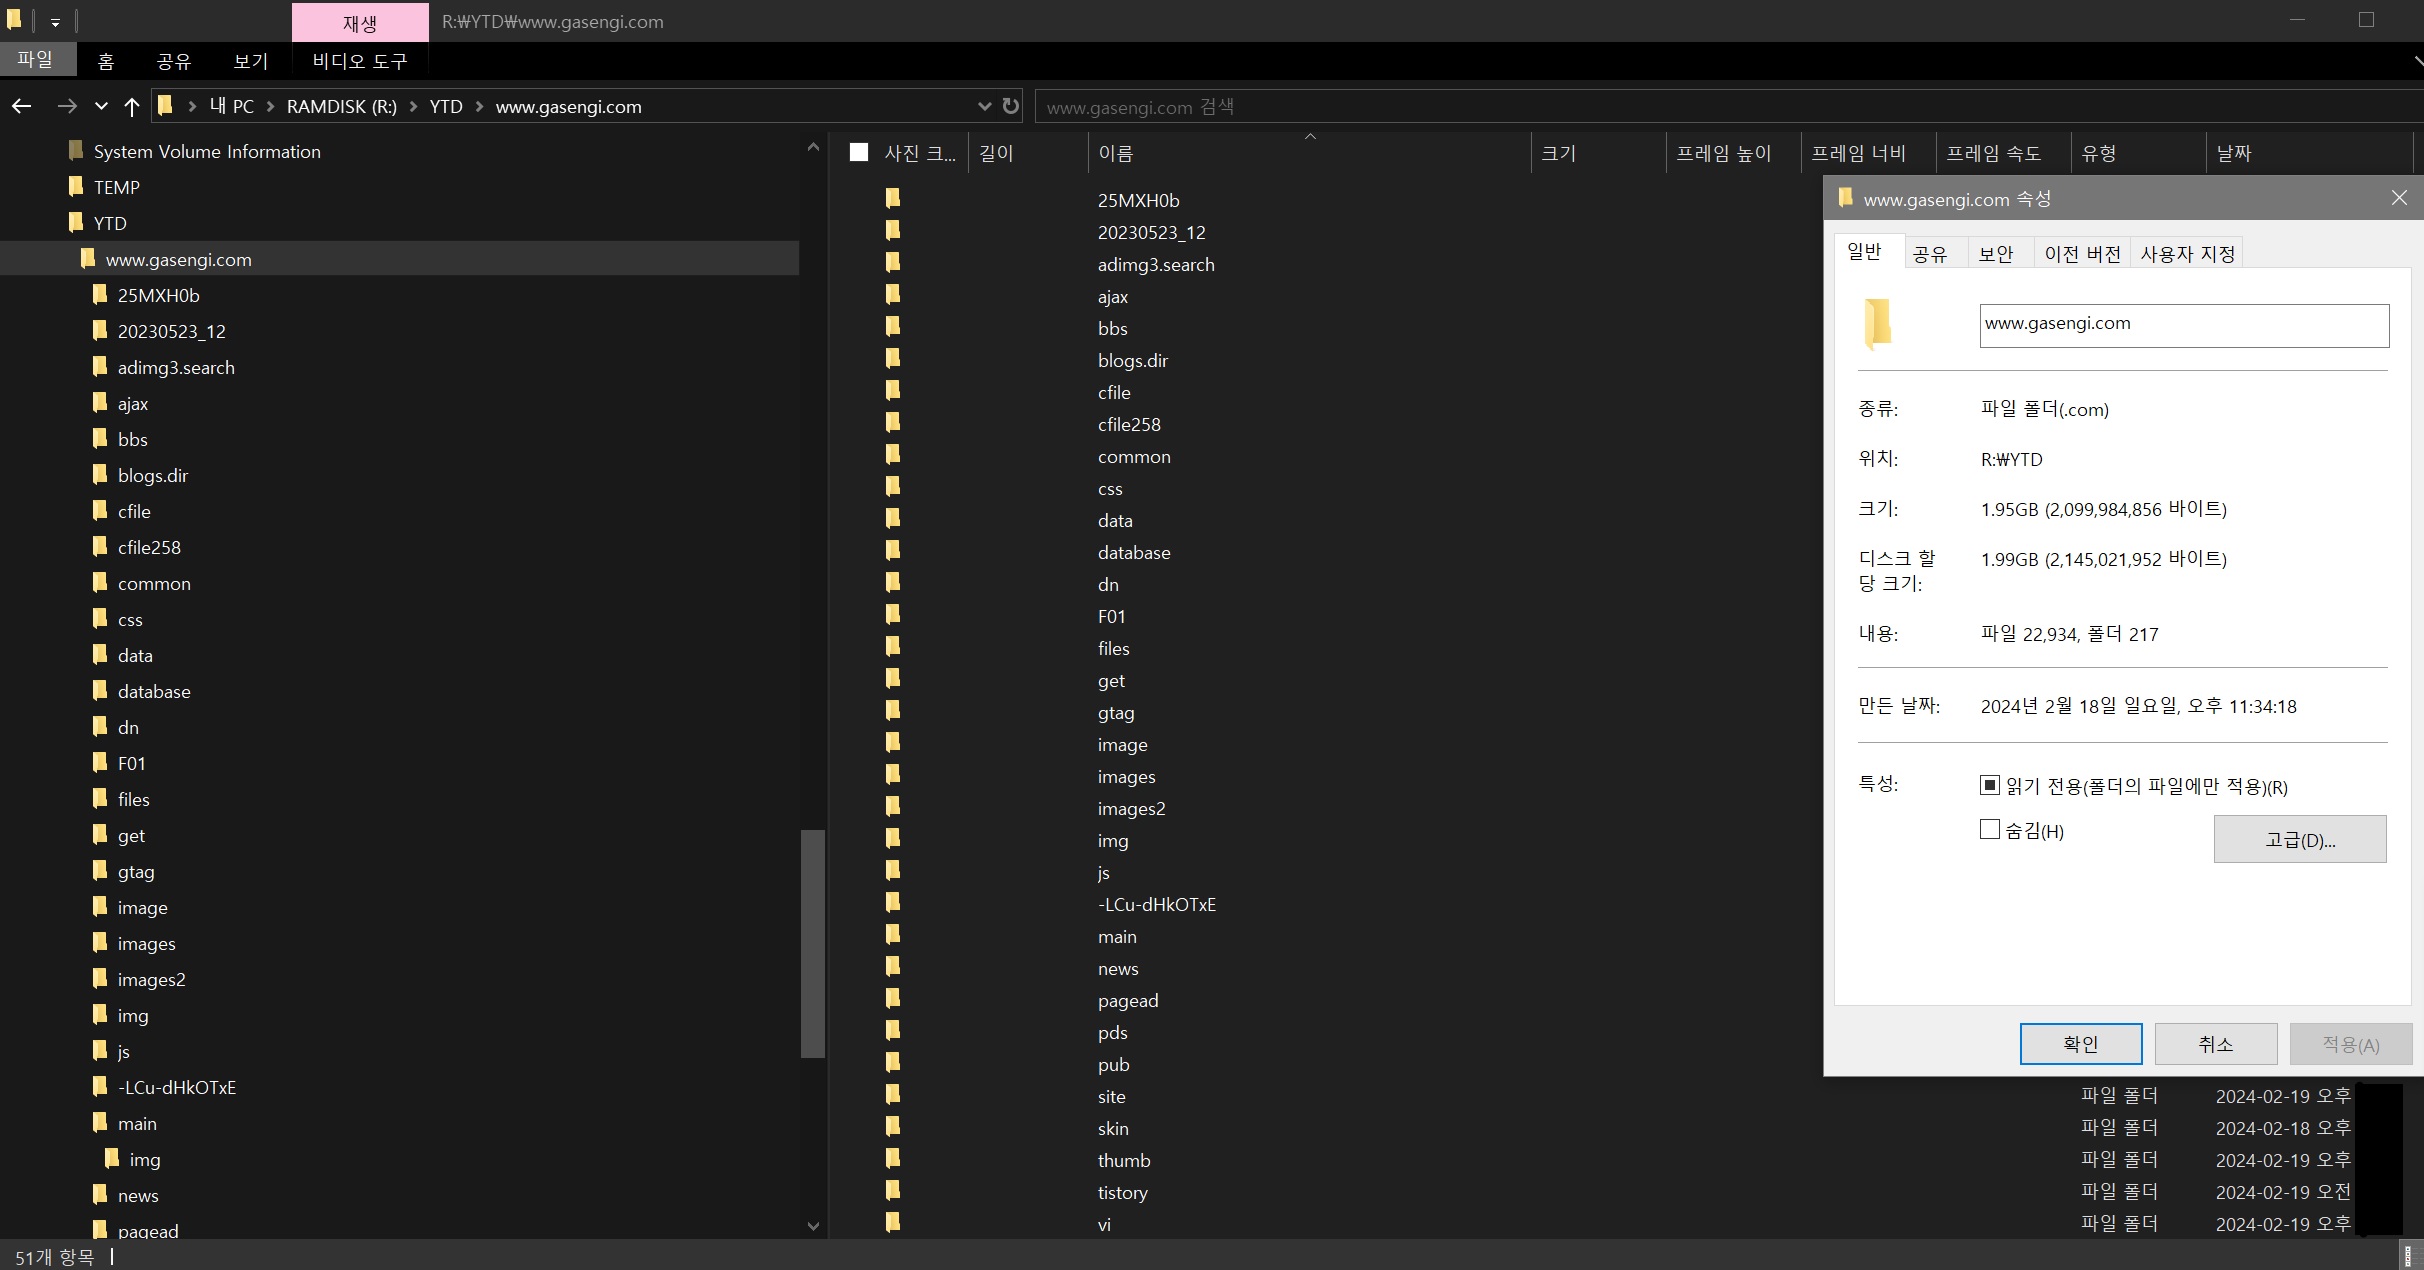This screenshot has height=1270, width=2424.
Task: Click the 취소 button
Action: click(x=2216, y=1044)
